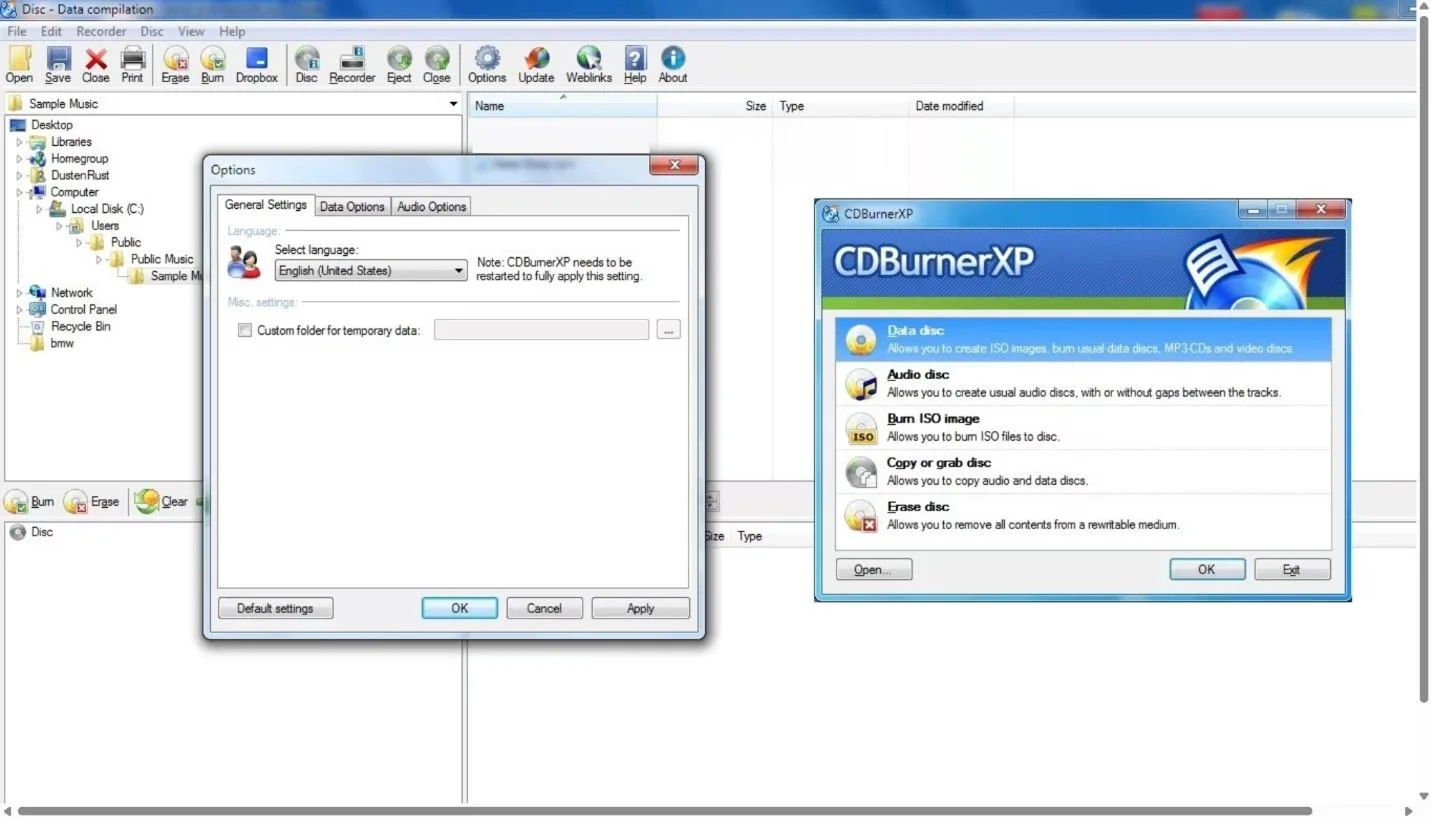The height and width of the screenshot is (818, 1431).
Task: Click the Eject toolbar icon
Action: 399,64
